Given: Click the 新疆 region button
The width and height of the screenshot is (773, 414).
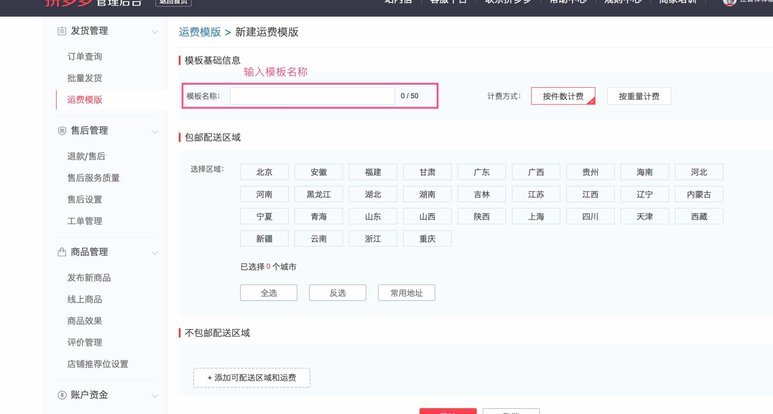Looking at the screenshot, I should pos(264,239).
